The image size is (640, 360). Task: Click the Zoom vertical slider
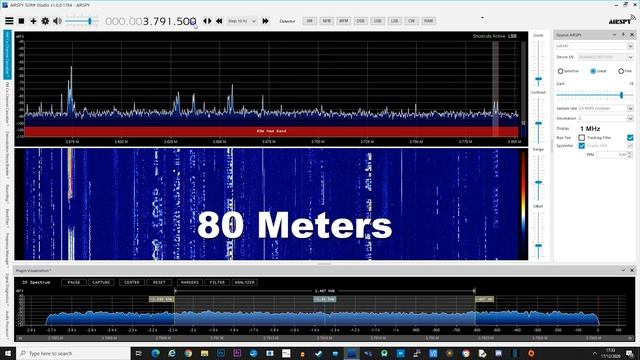pyautogui.click(x=538, y=63)
